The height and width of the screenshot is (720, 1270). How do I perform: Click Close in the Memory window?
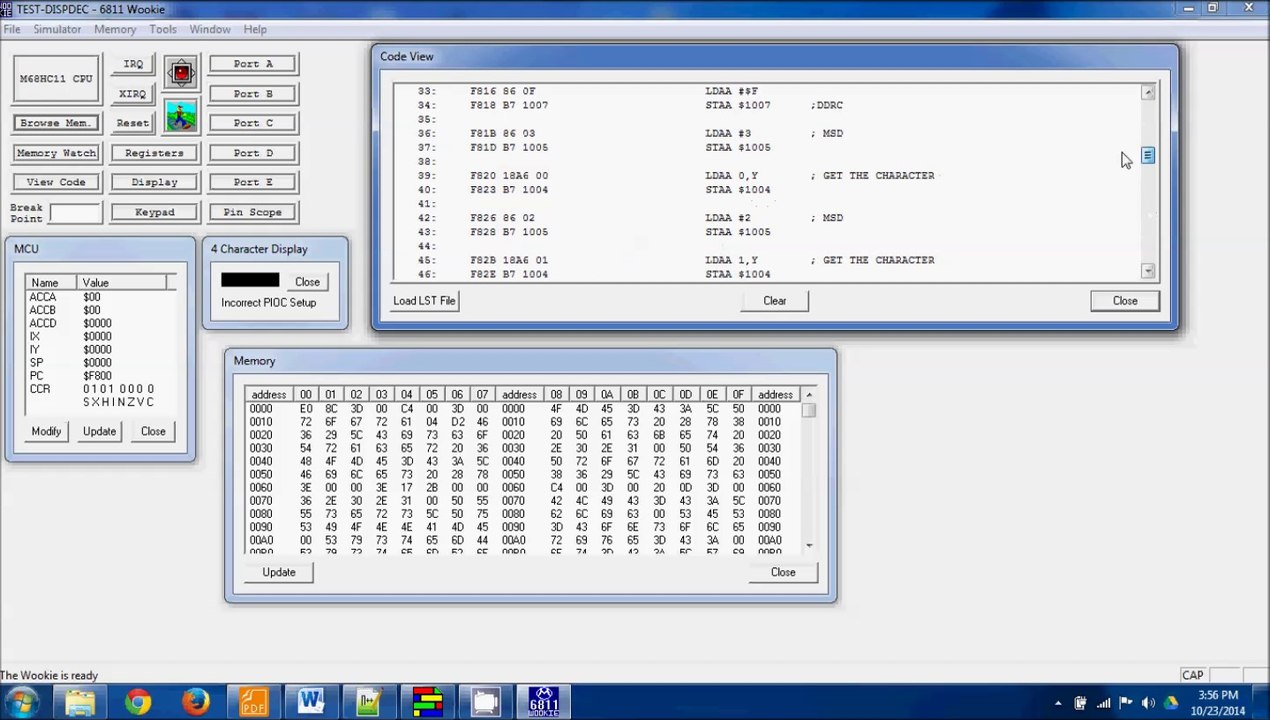pyautogui.click(x=783, y=572)
